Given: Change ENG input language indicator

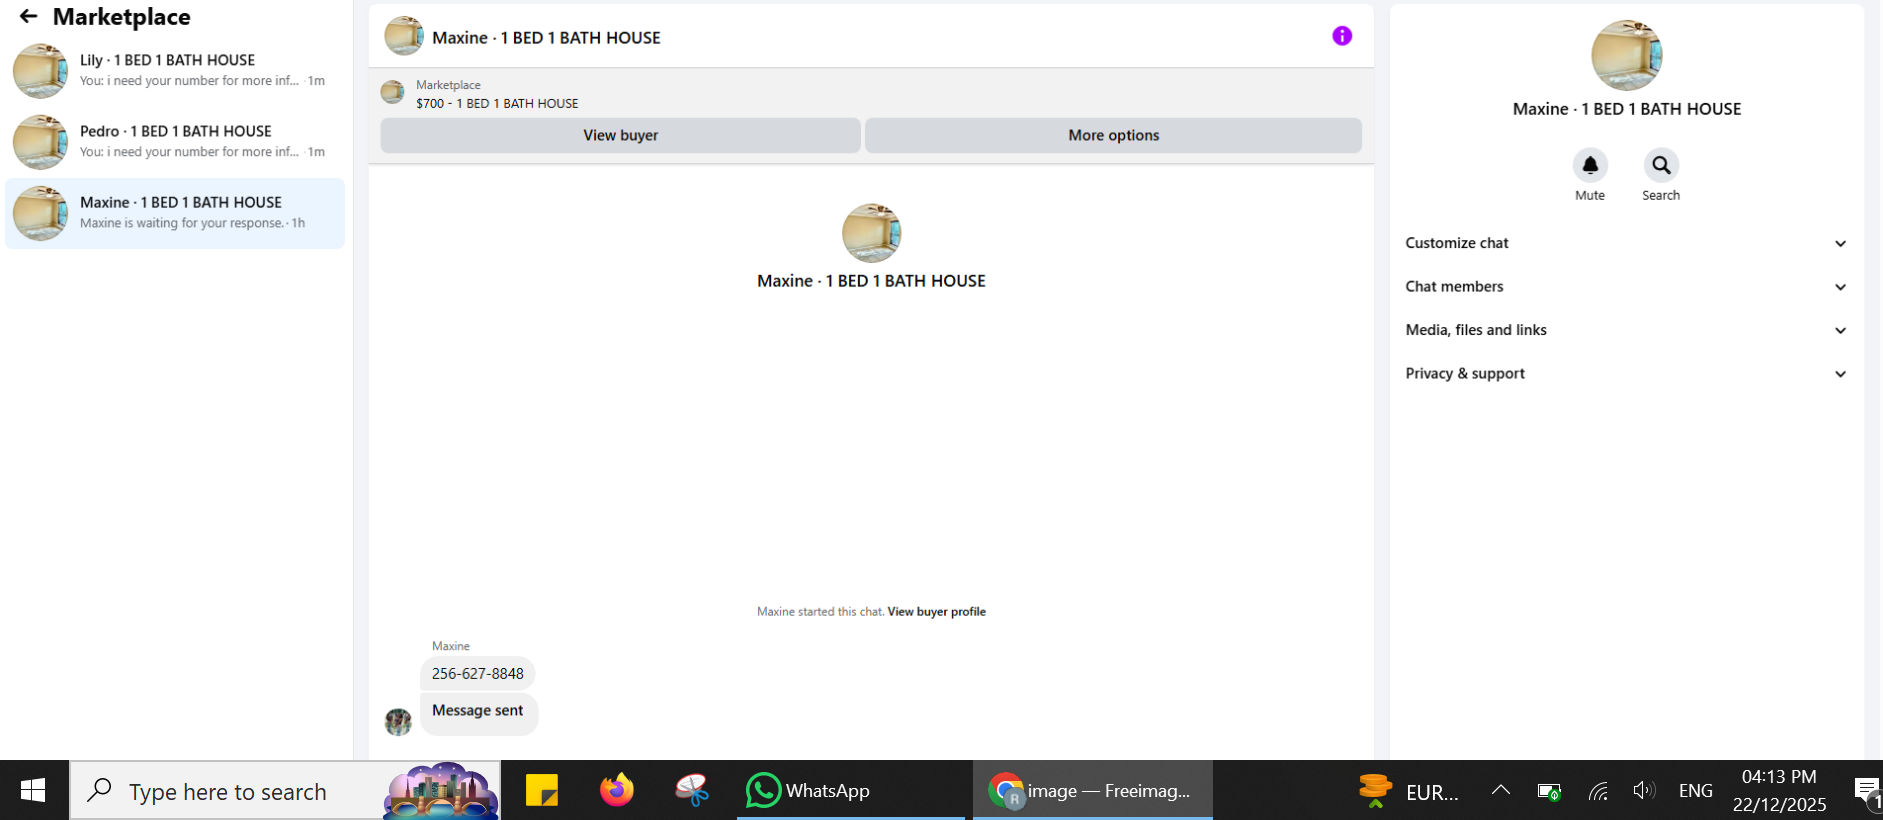Looking at the screenshot, I should (1695, 791).
